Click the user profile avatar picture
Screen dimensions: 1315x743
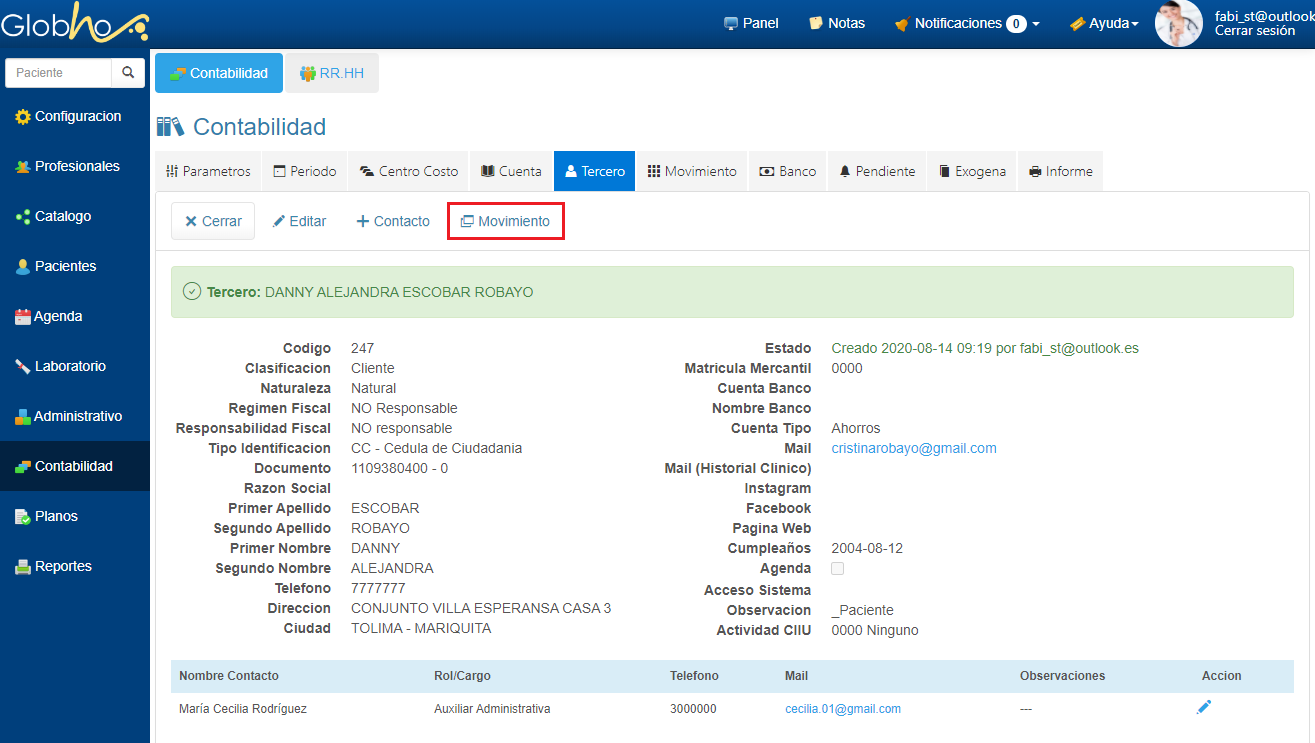point(1178,24)
